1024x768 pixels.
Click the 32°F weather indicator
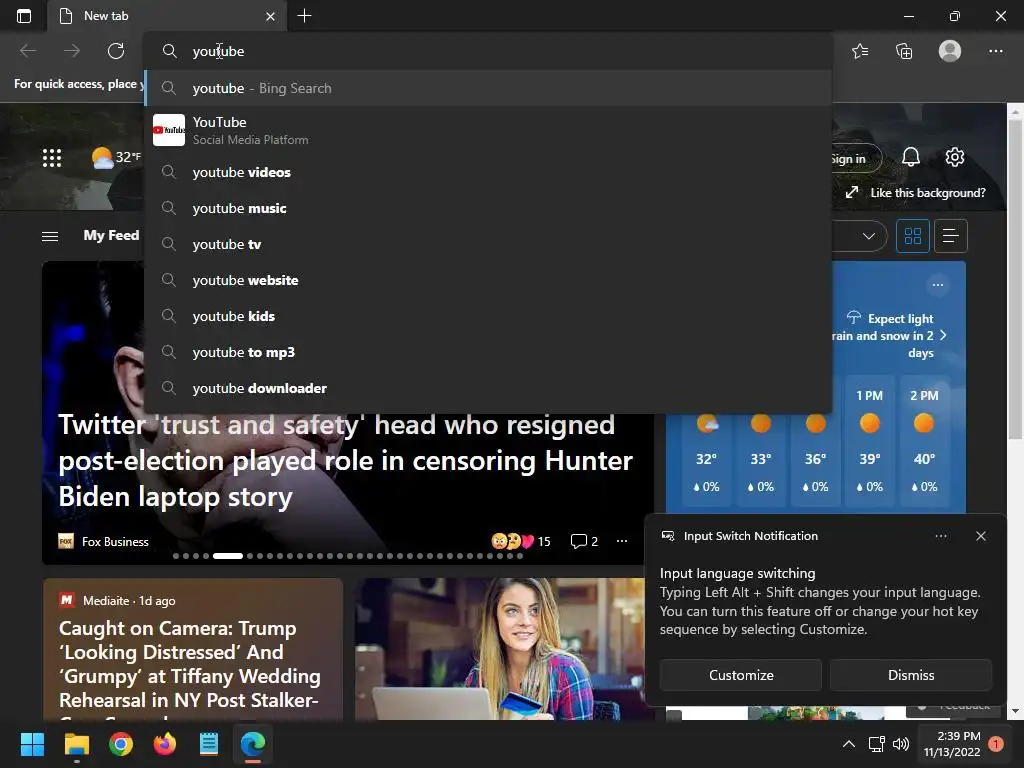pyautogui.click(x=116, y=157)
